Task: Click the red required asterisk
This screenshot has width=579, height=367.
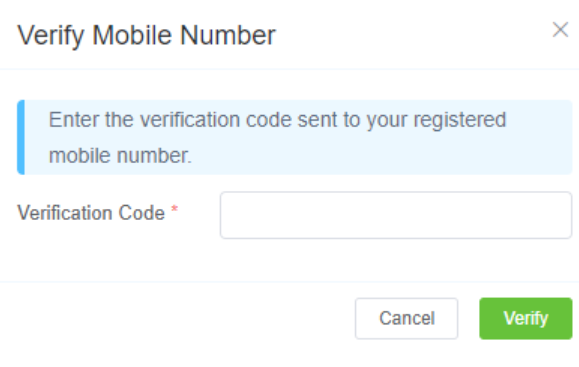Action: point(174,210)
